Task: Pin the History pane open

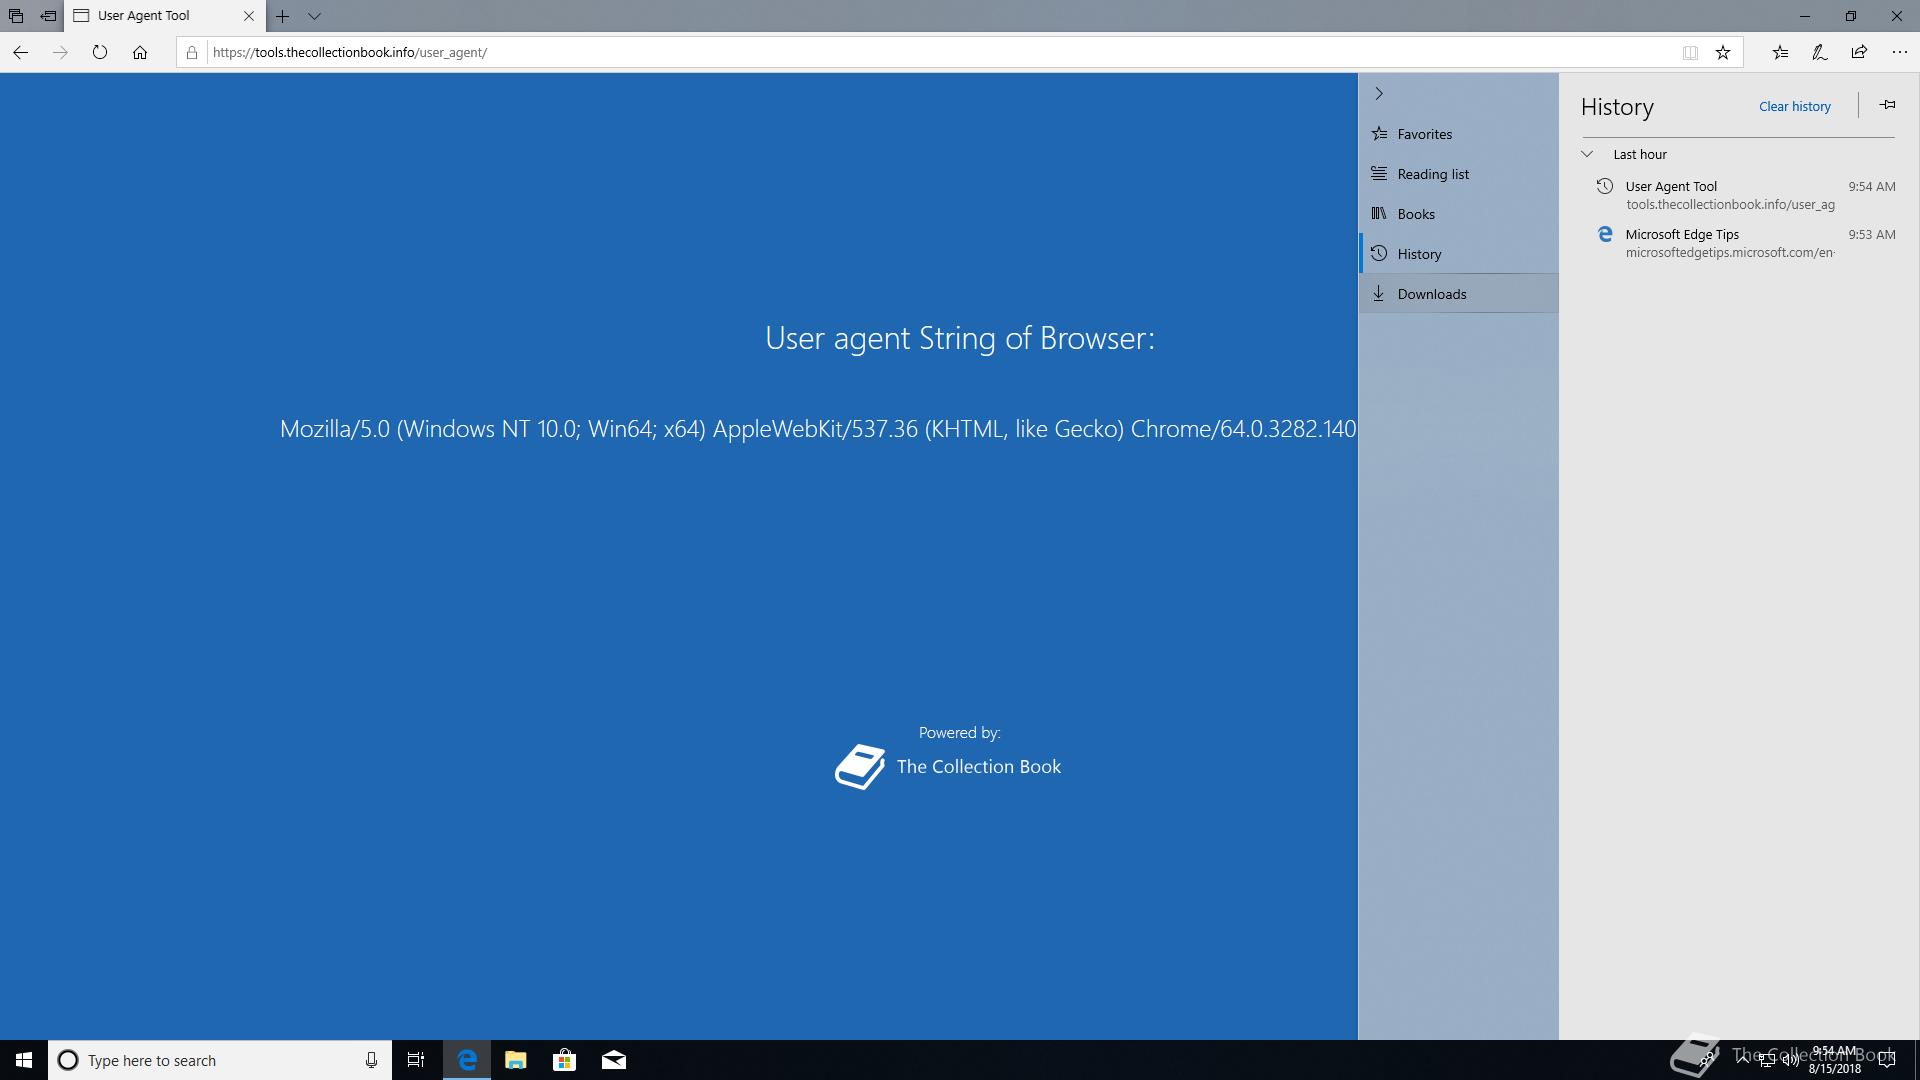Action: (1887, 105)
